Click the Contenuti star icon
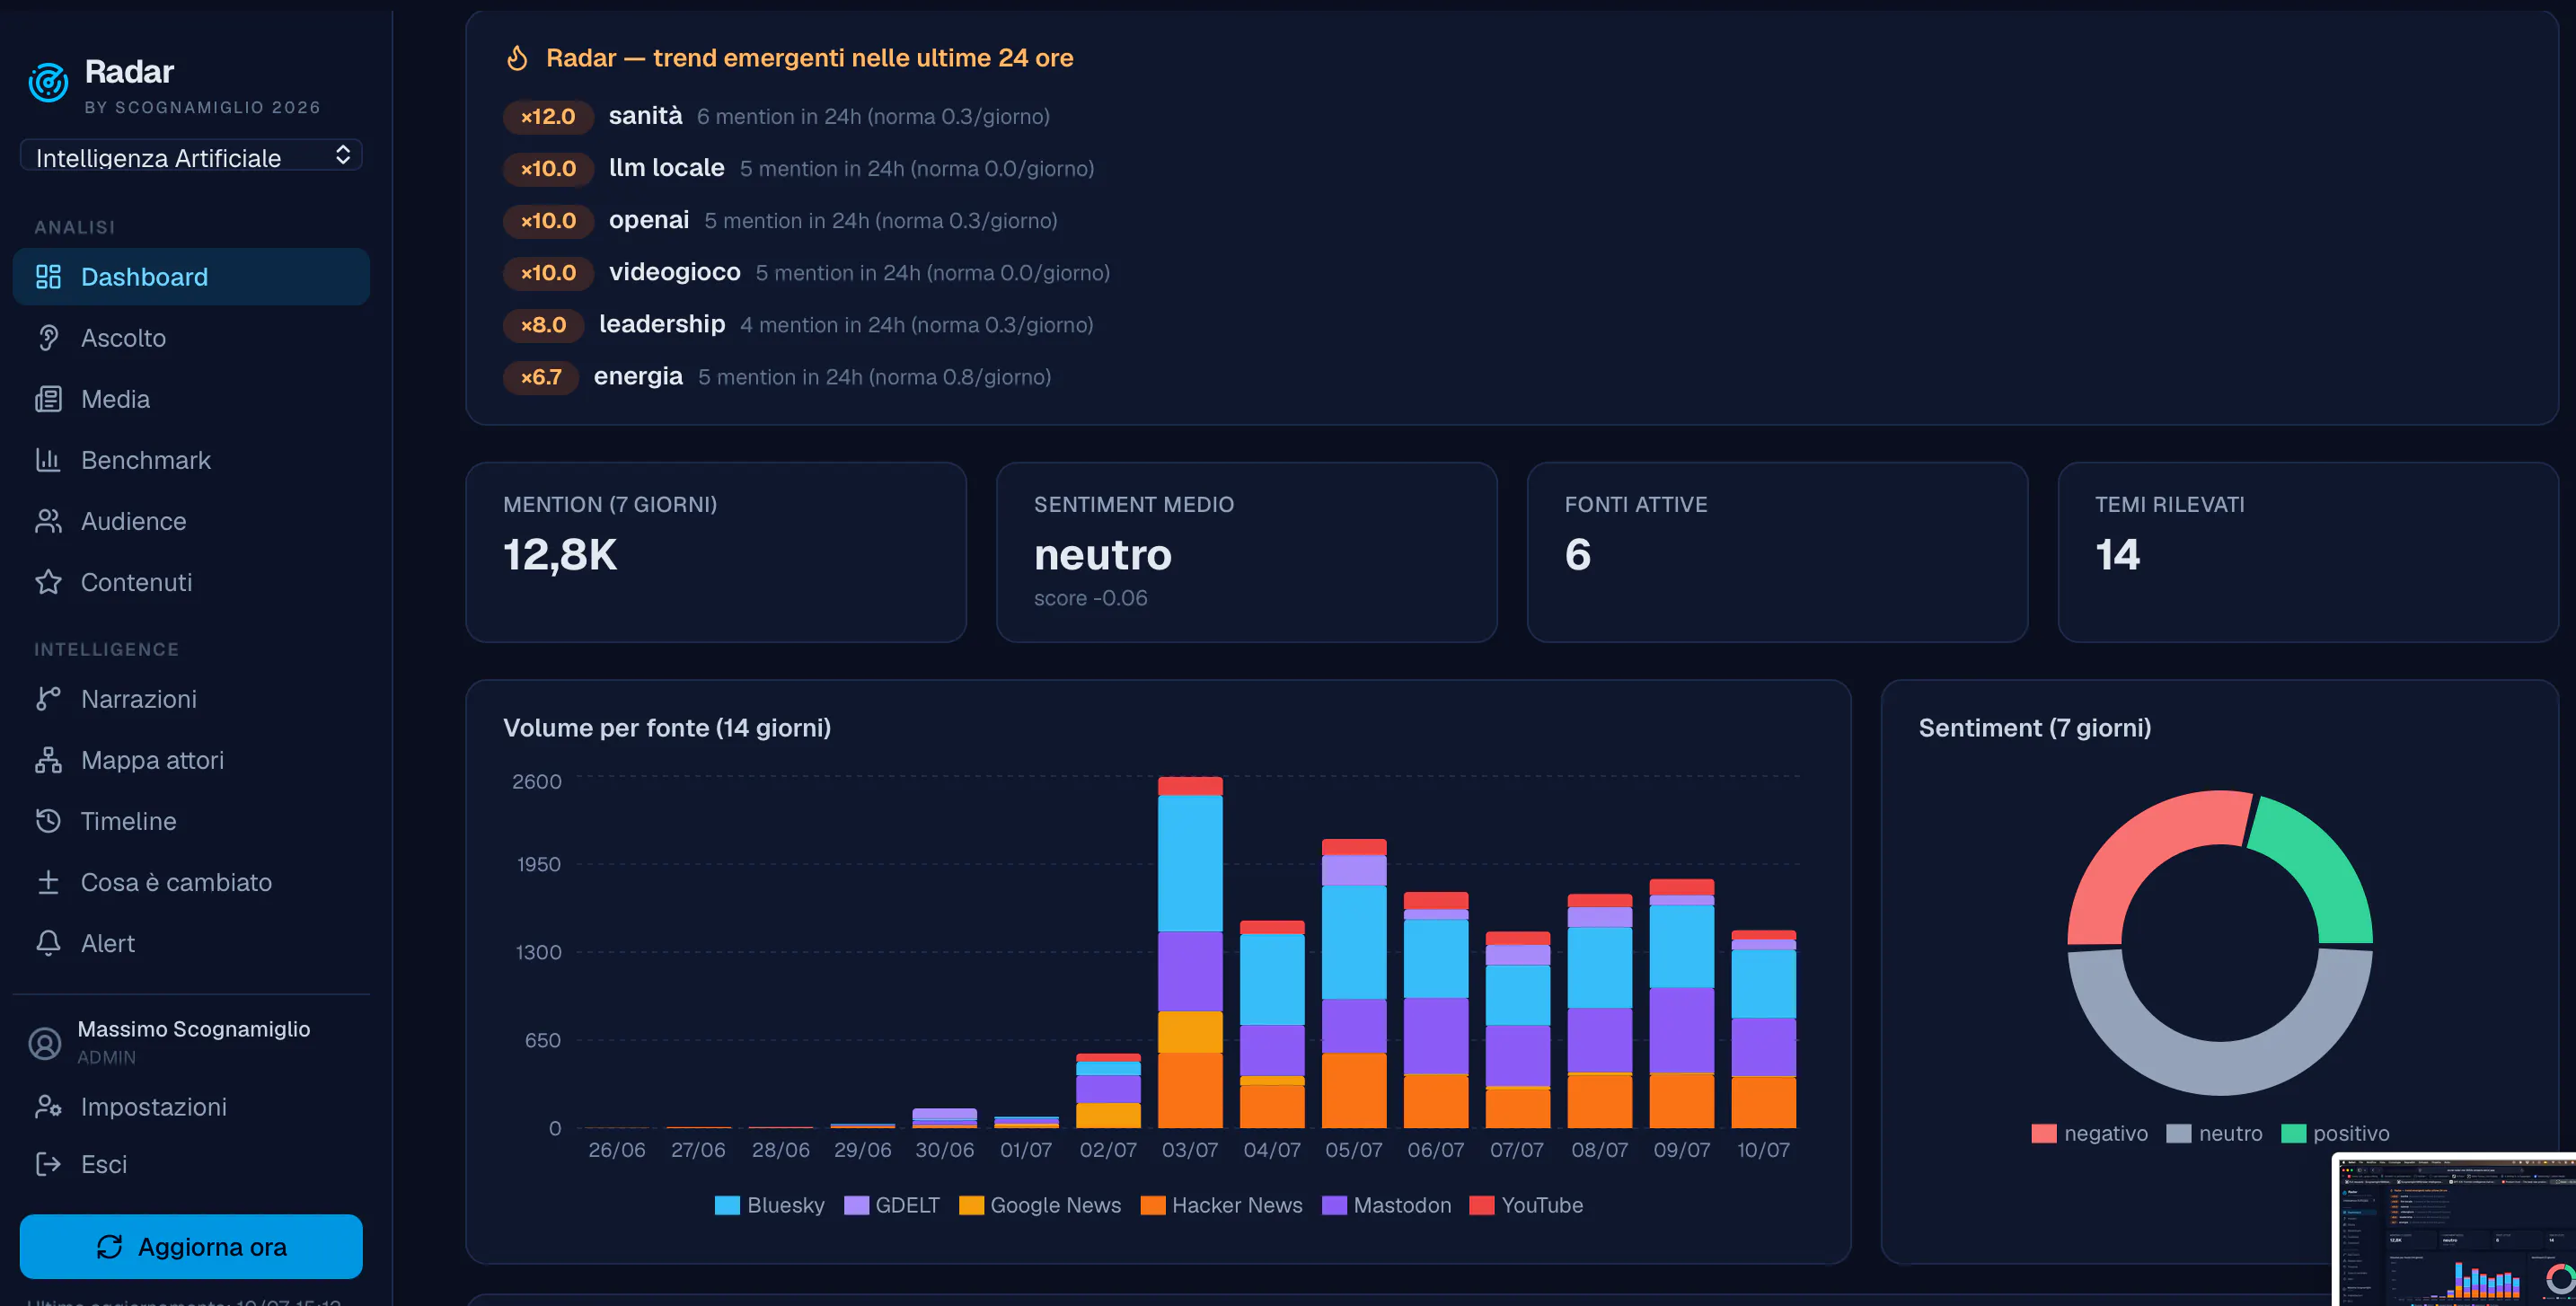Image resolution: width=2576 pixels, height=1306 pixels. [48, 582]
